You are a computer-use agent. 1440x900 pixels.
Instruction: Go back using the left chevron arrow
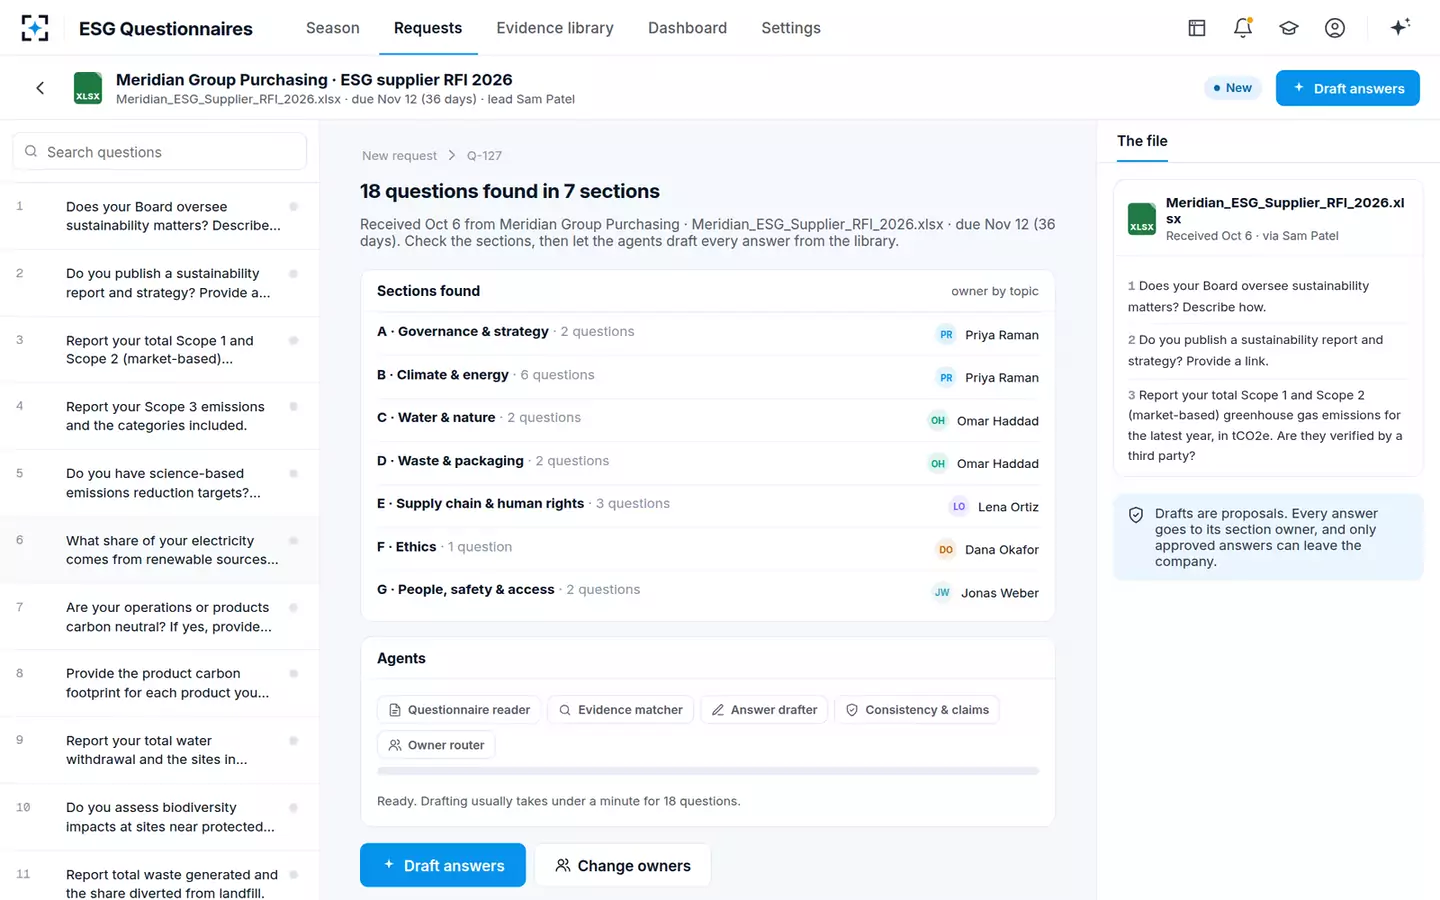pyautogui.click(x=40, y=88)
